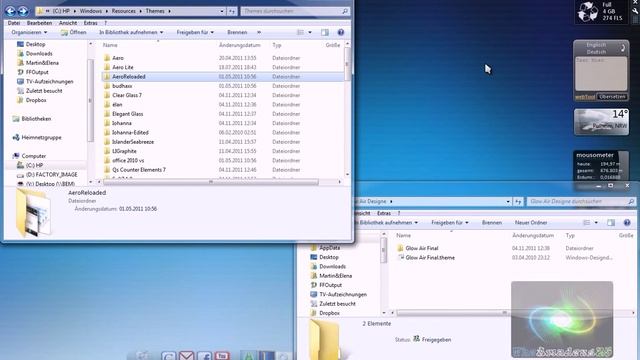The image size is (640, 360).
Task: Open 'Freigeben für' dropdown in Themes window
Action: point(195,32)
